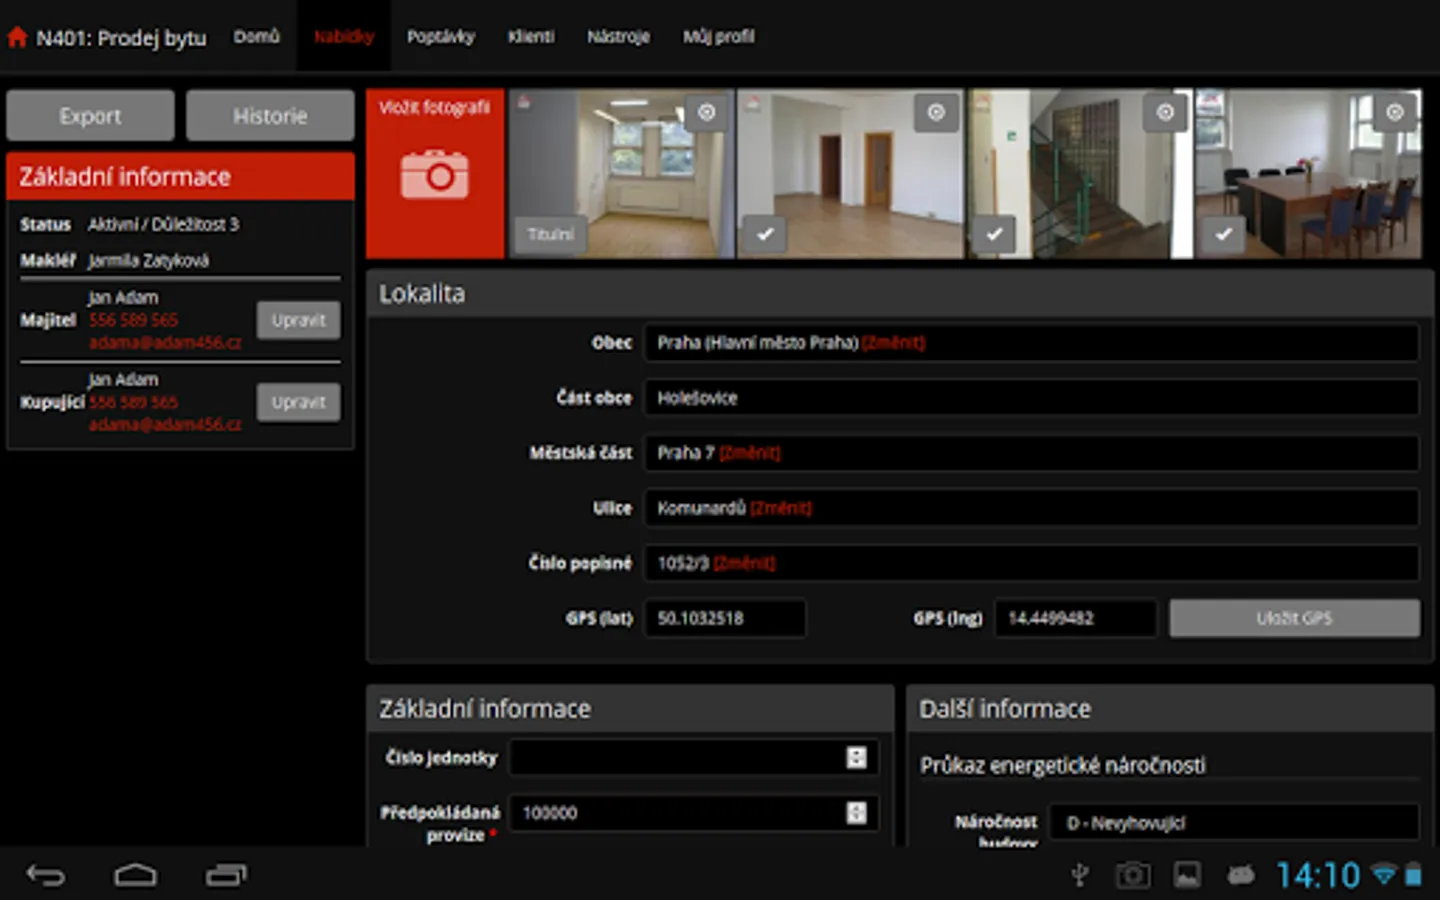
Task: Click the GPS (lng) field 14.4499482
Action: (x=1075, y=618)
